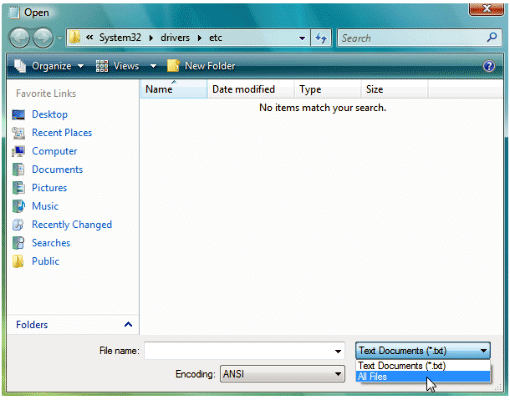
Task: Go to drivers in the breadcrumb
Action: 175,38
